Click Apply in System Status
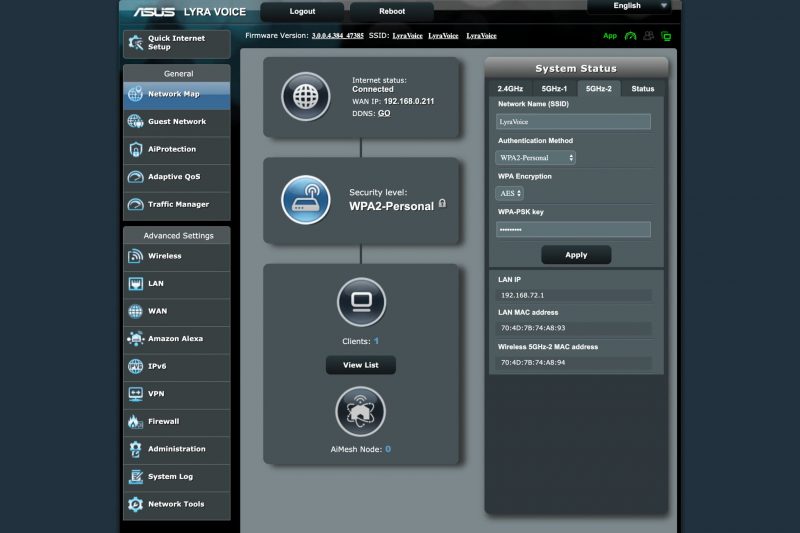The image size is (800, 533). [x=576, y=255]
